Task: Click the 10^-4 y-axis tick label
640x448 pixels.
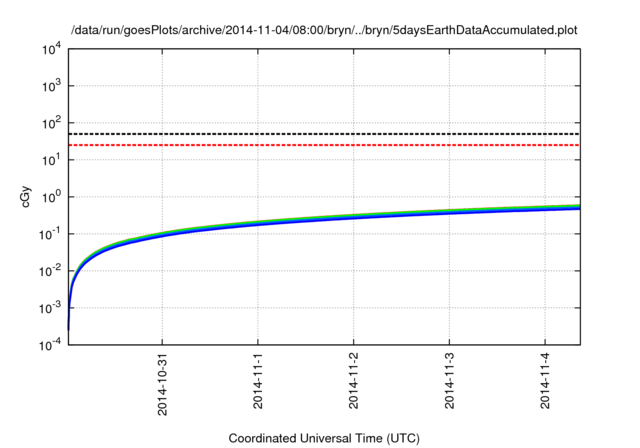Action: (x=50, y=345)
